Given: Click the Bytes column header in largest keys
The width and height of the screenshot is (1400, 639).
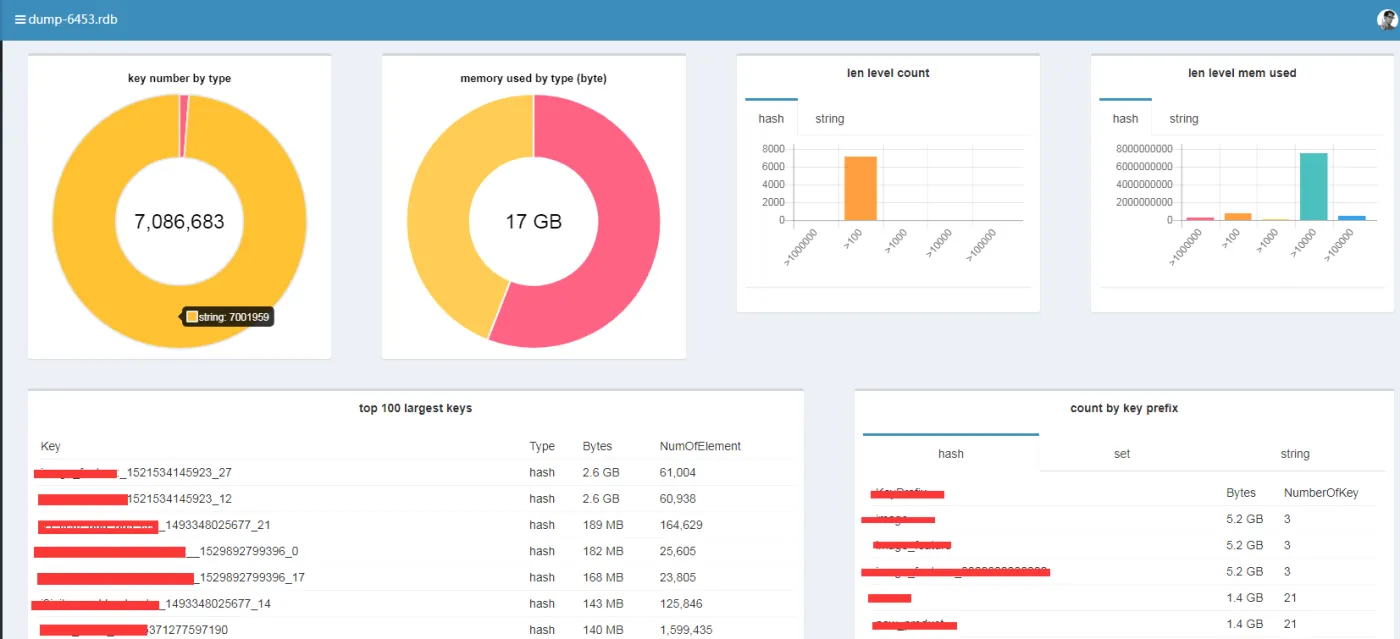Looking at the screenshot, I should tap(597, 446).
